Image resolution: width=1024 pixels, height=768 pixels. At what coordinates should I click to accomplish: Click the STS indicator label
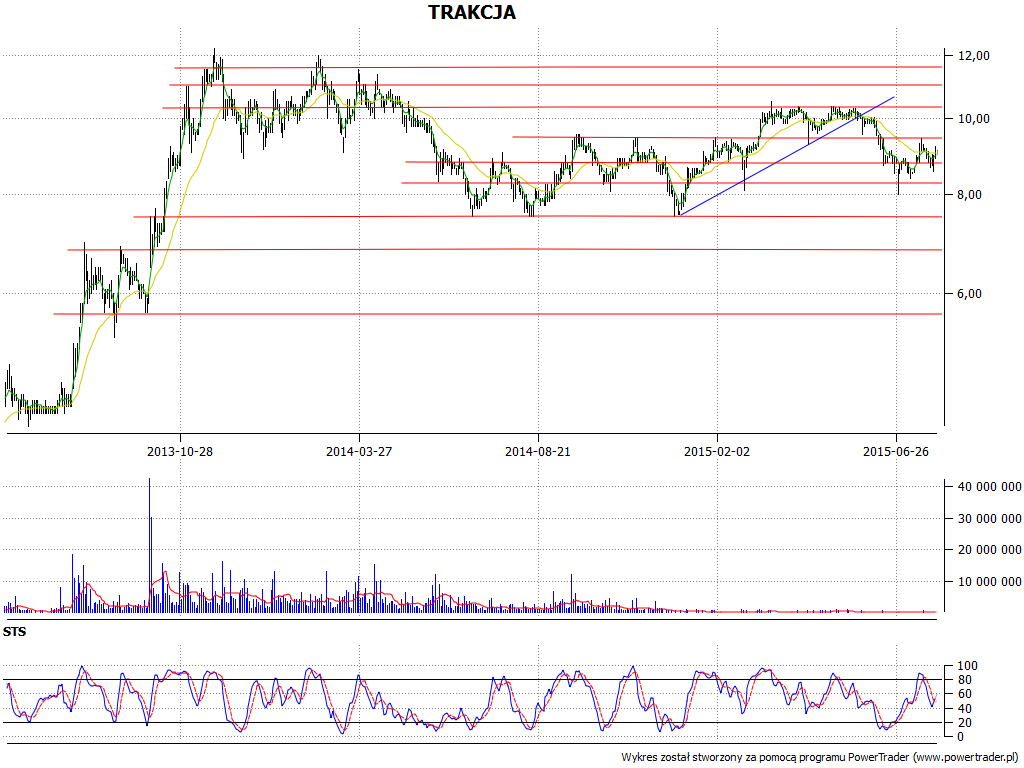coord(14,632)
